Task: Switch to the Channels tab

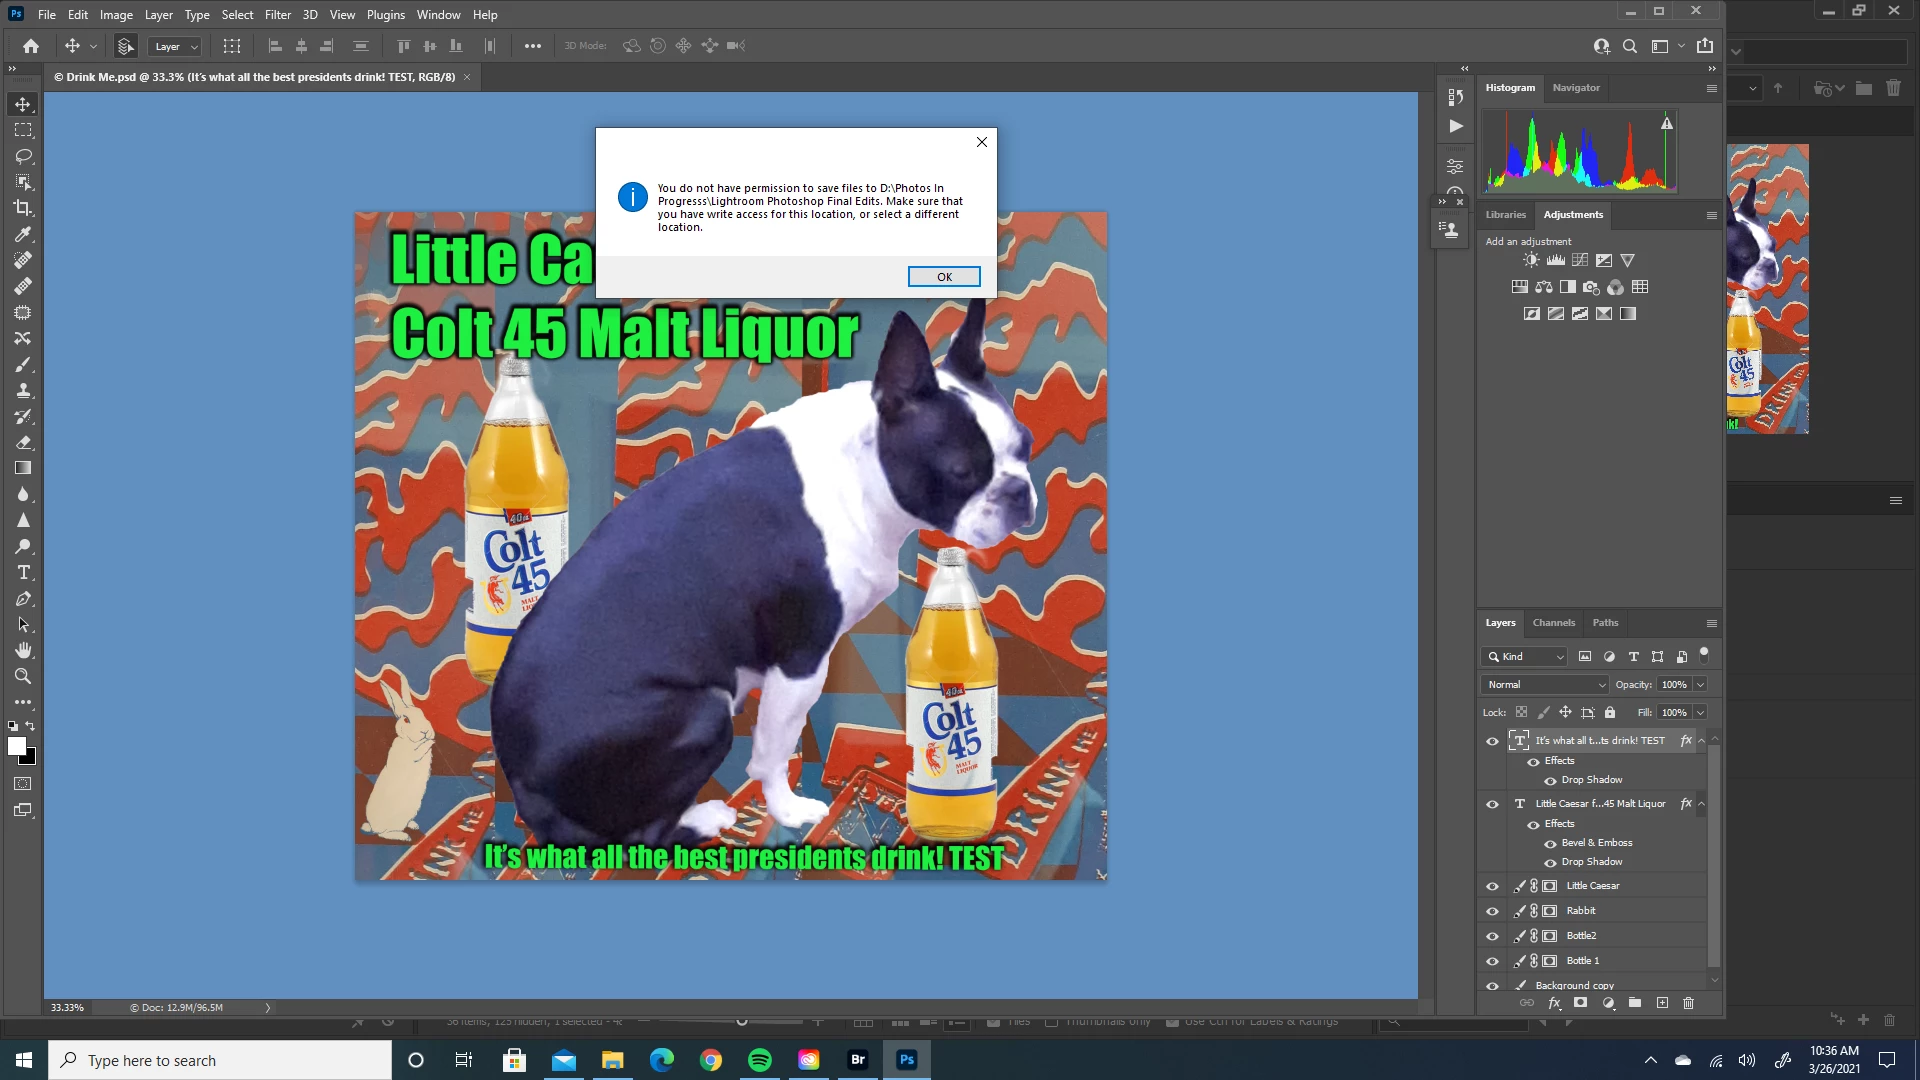Action: [x=1553, y=622]
